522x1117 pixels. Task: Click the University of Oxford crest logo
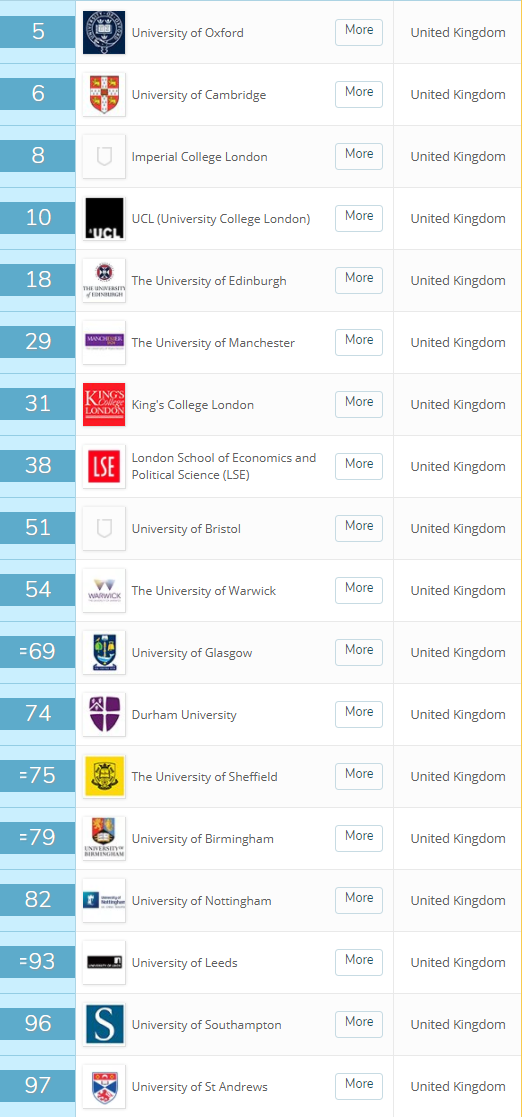point(104,32)
